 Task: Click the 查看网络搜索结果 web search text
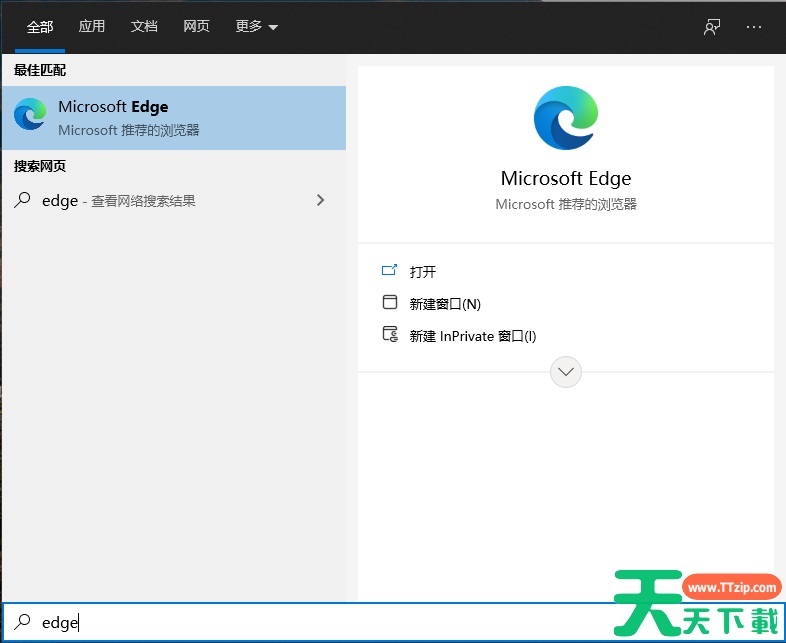[143, 201]
